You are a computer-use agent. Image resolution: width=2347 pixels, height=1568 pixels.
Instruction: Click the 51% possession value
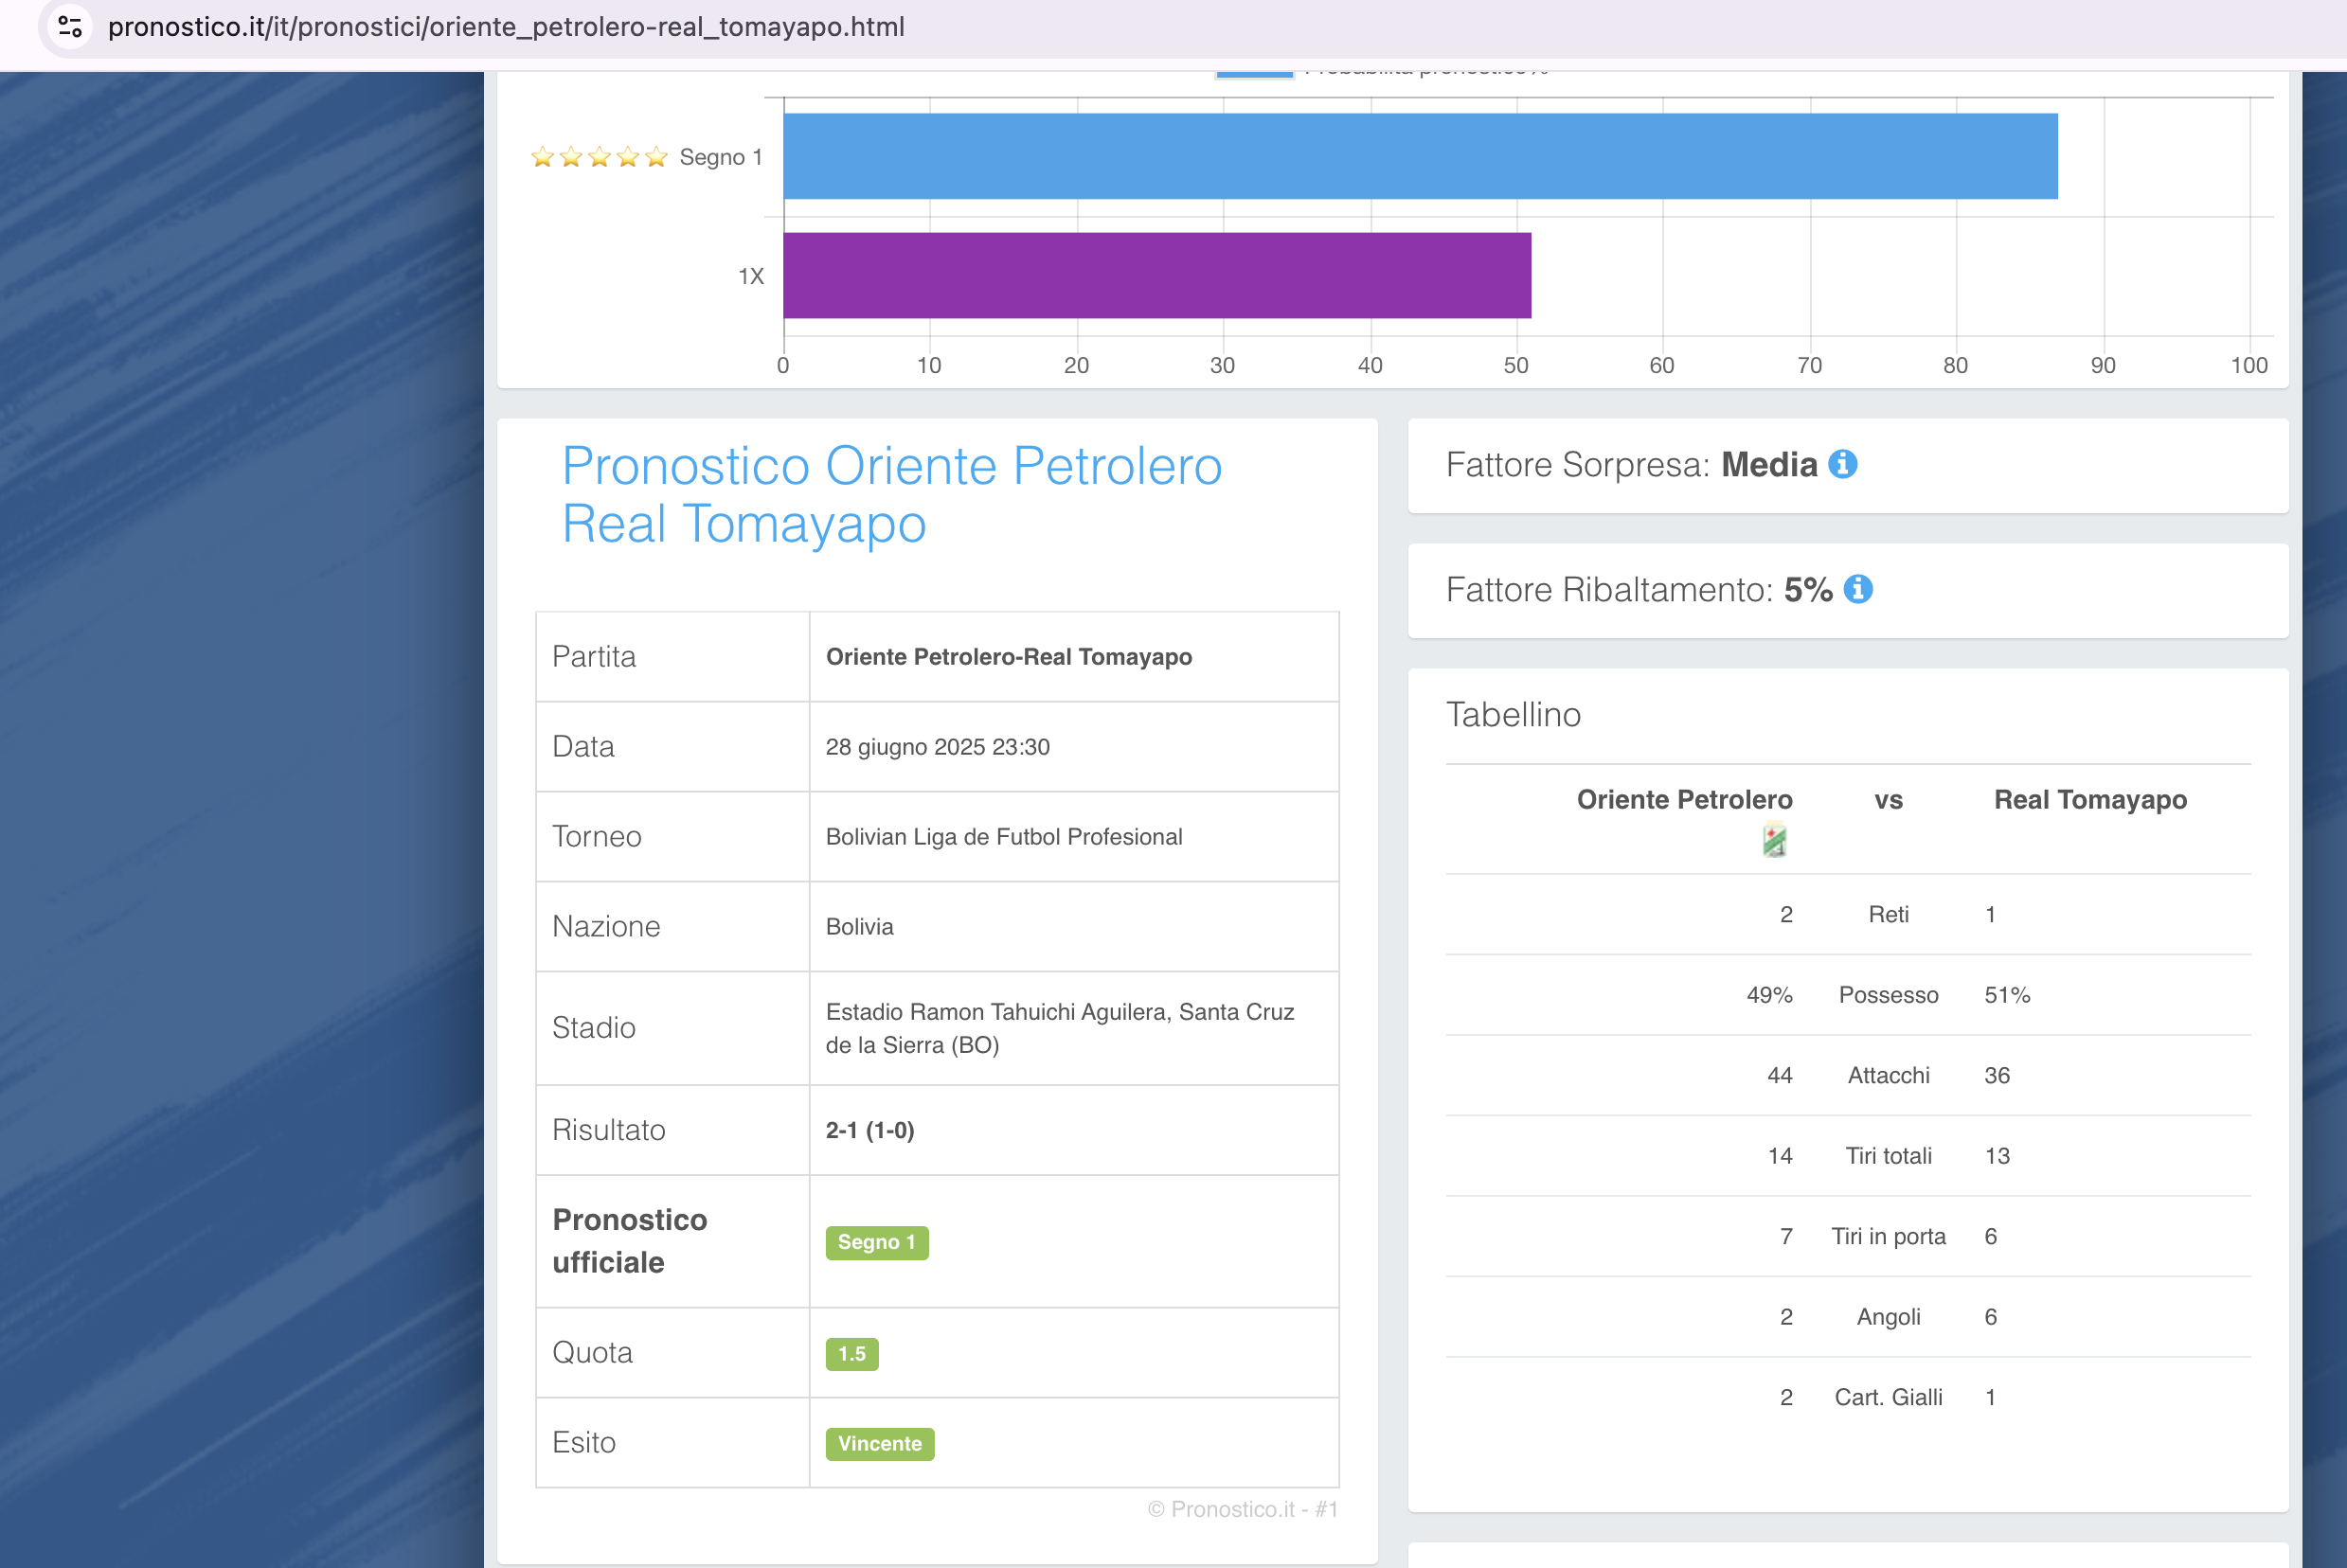(x=2008, y=995)
